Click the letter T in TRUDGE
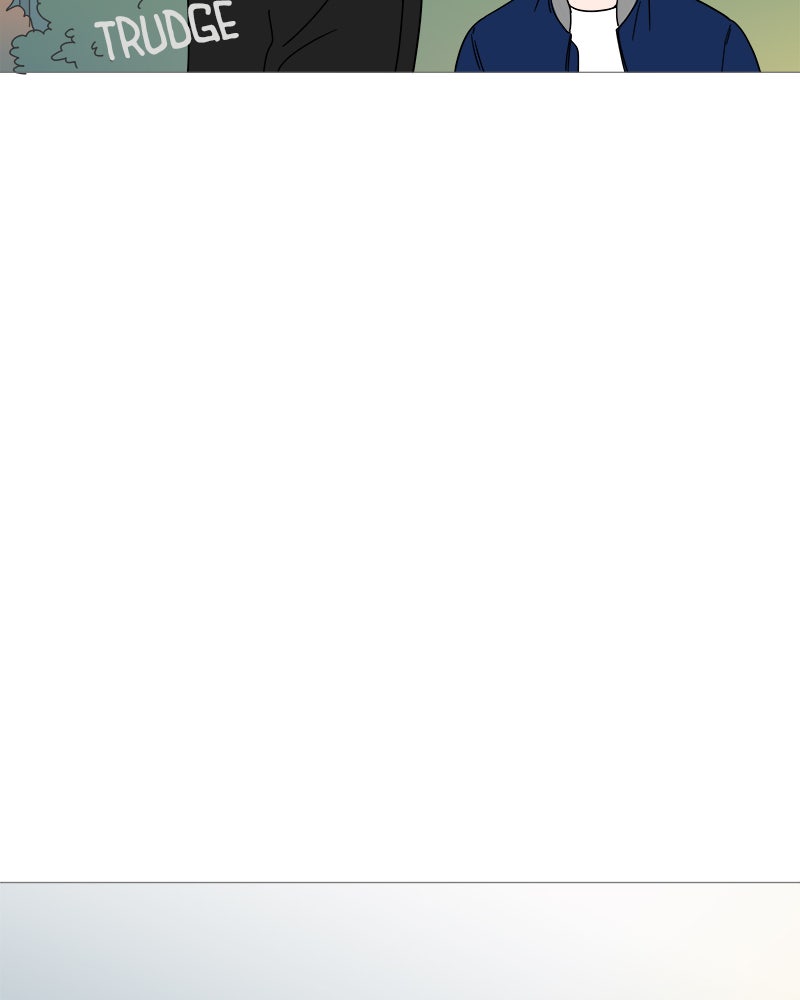800x1000 pixels. pyautogui.click(x=108, y=39)
